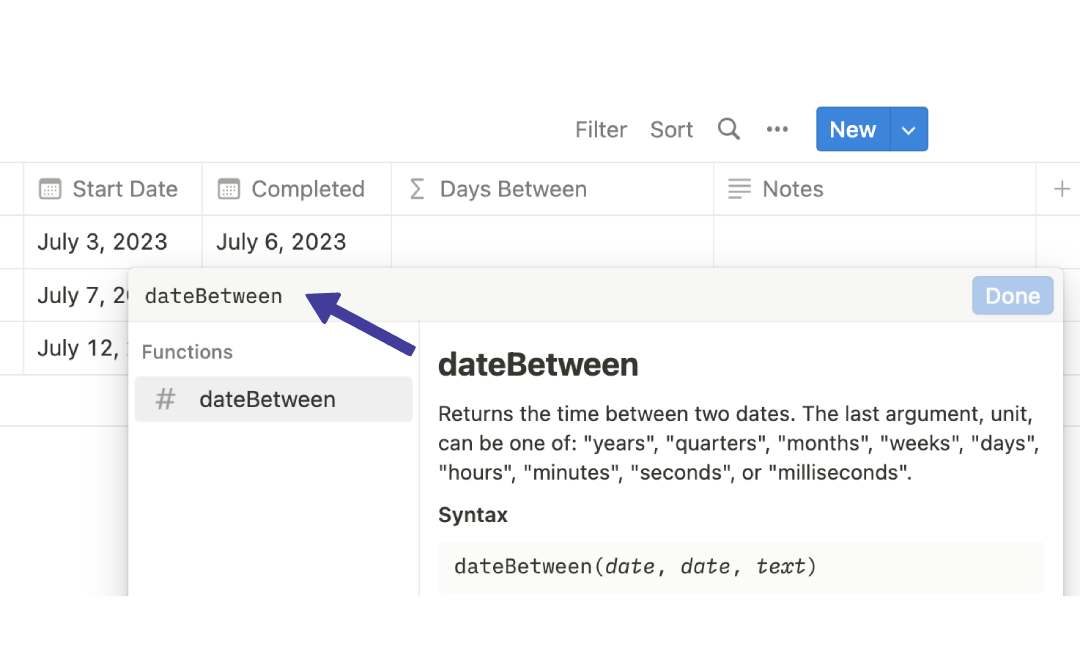Click hash icon next to dateBetween
The image size is (1080, 648).
tap(166, 399)
